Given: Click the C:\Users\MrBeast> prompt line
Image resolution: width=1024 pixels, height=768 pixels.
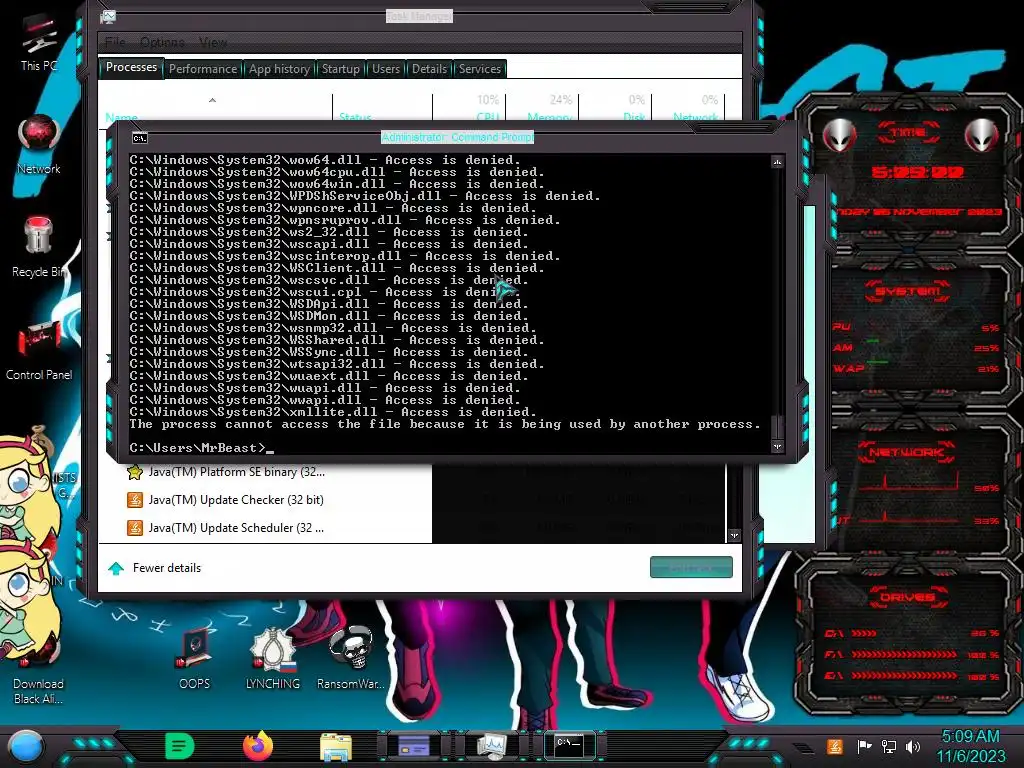Looking at the screenshot, I should [198, 448].
